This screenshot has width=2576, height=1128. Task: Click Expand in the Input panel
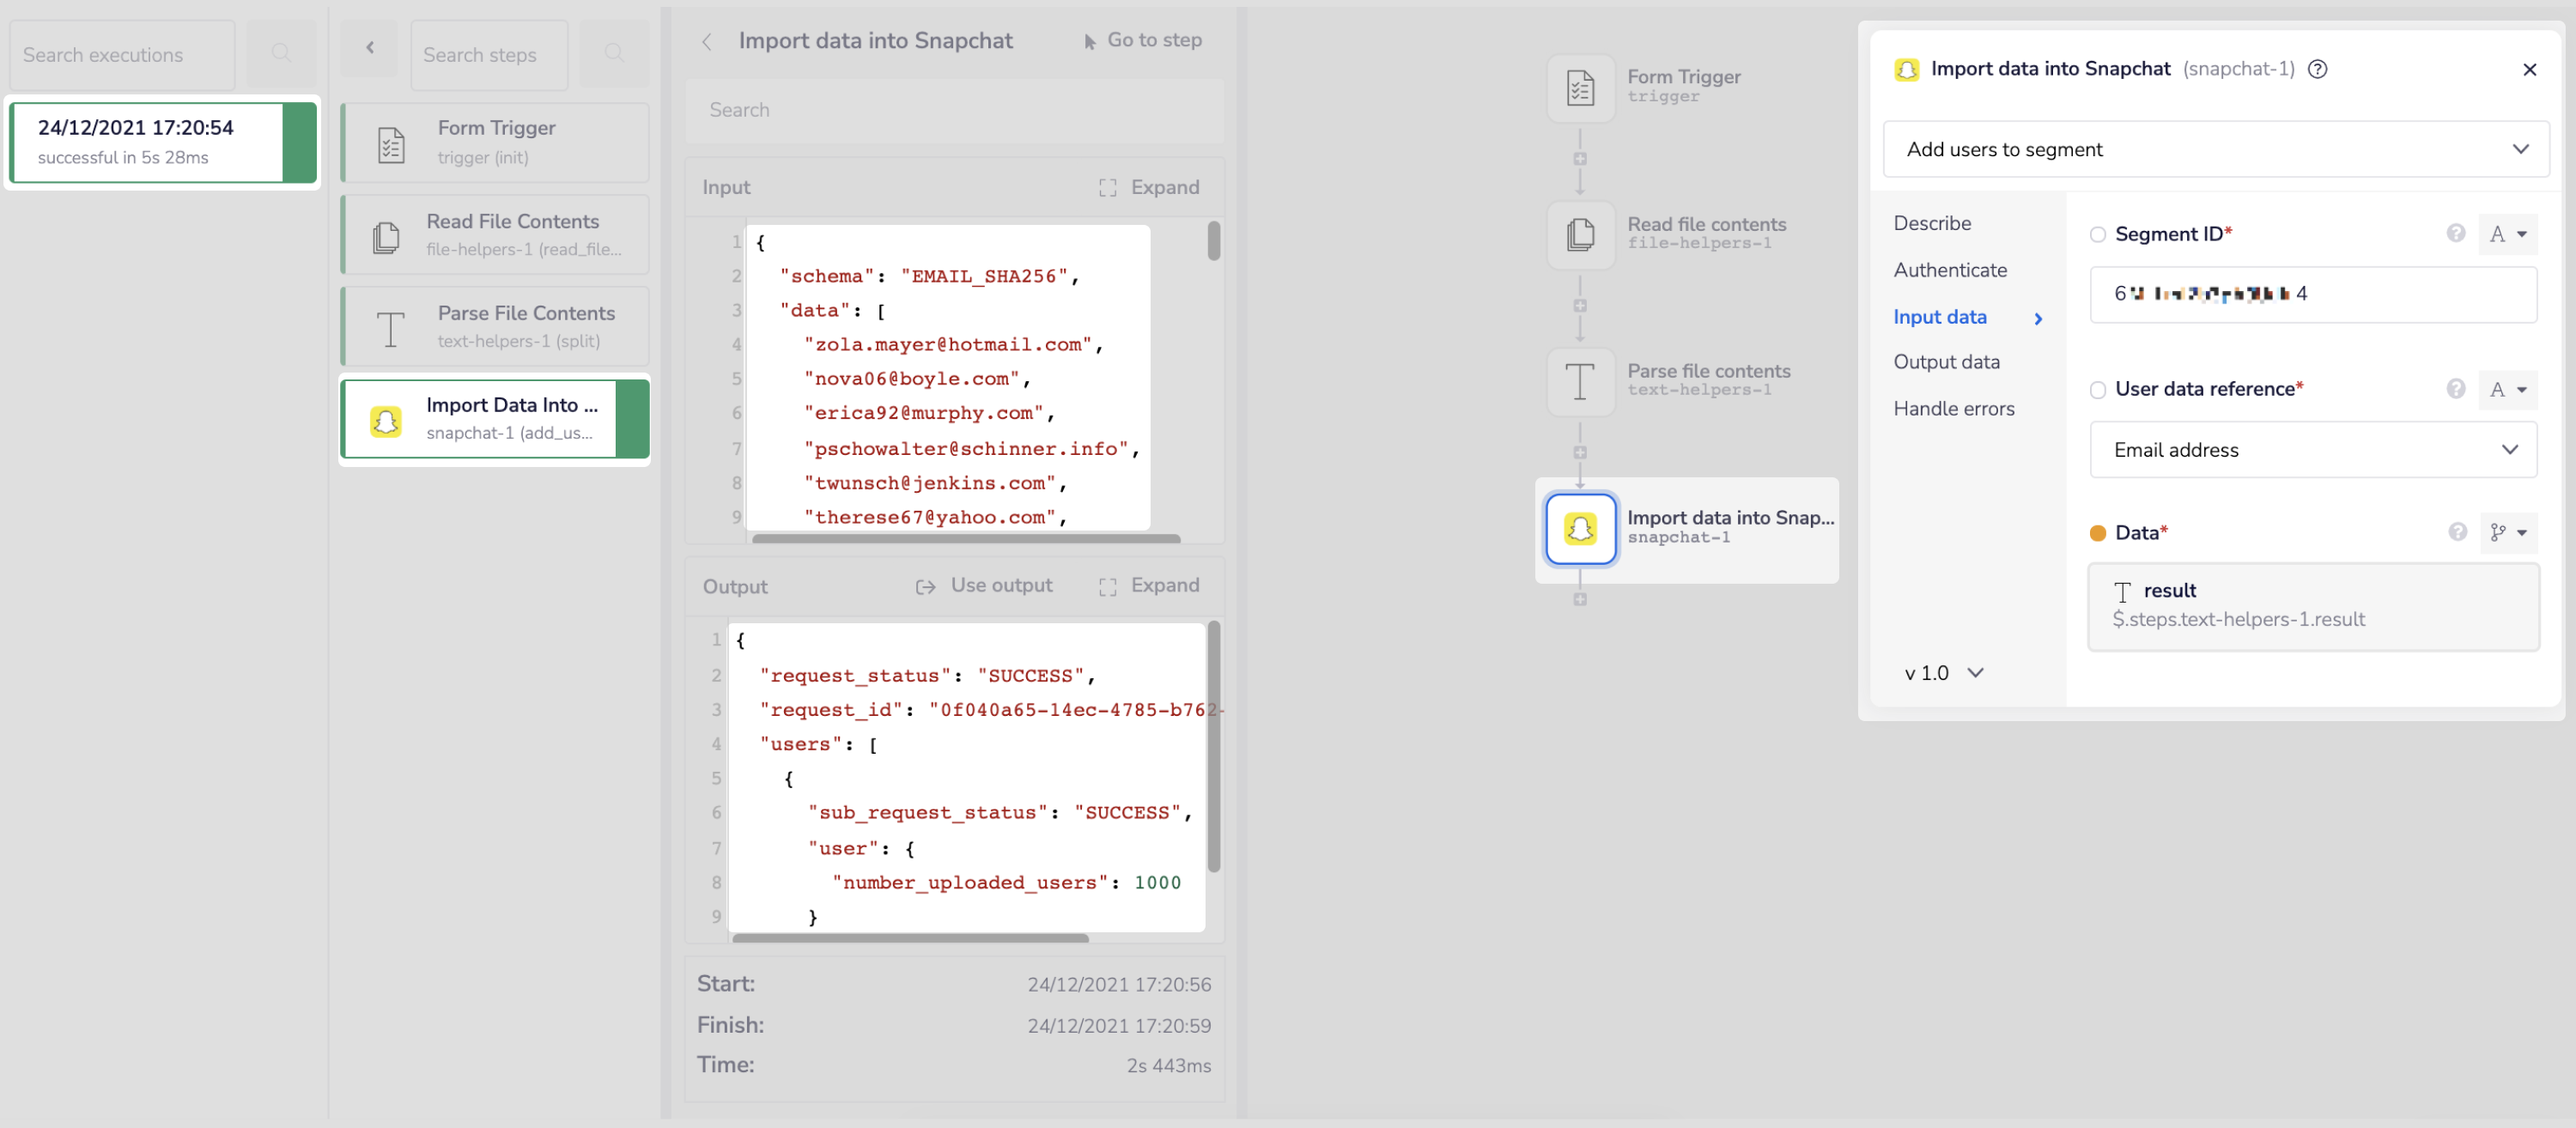coord(1149,187)
